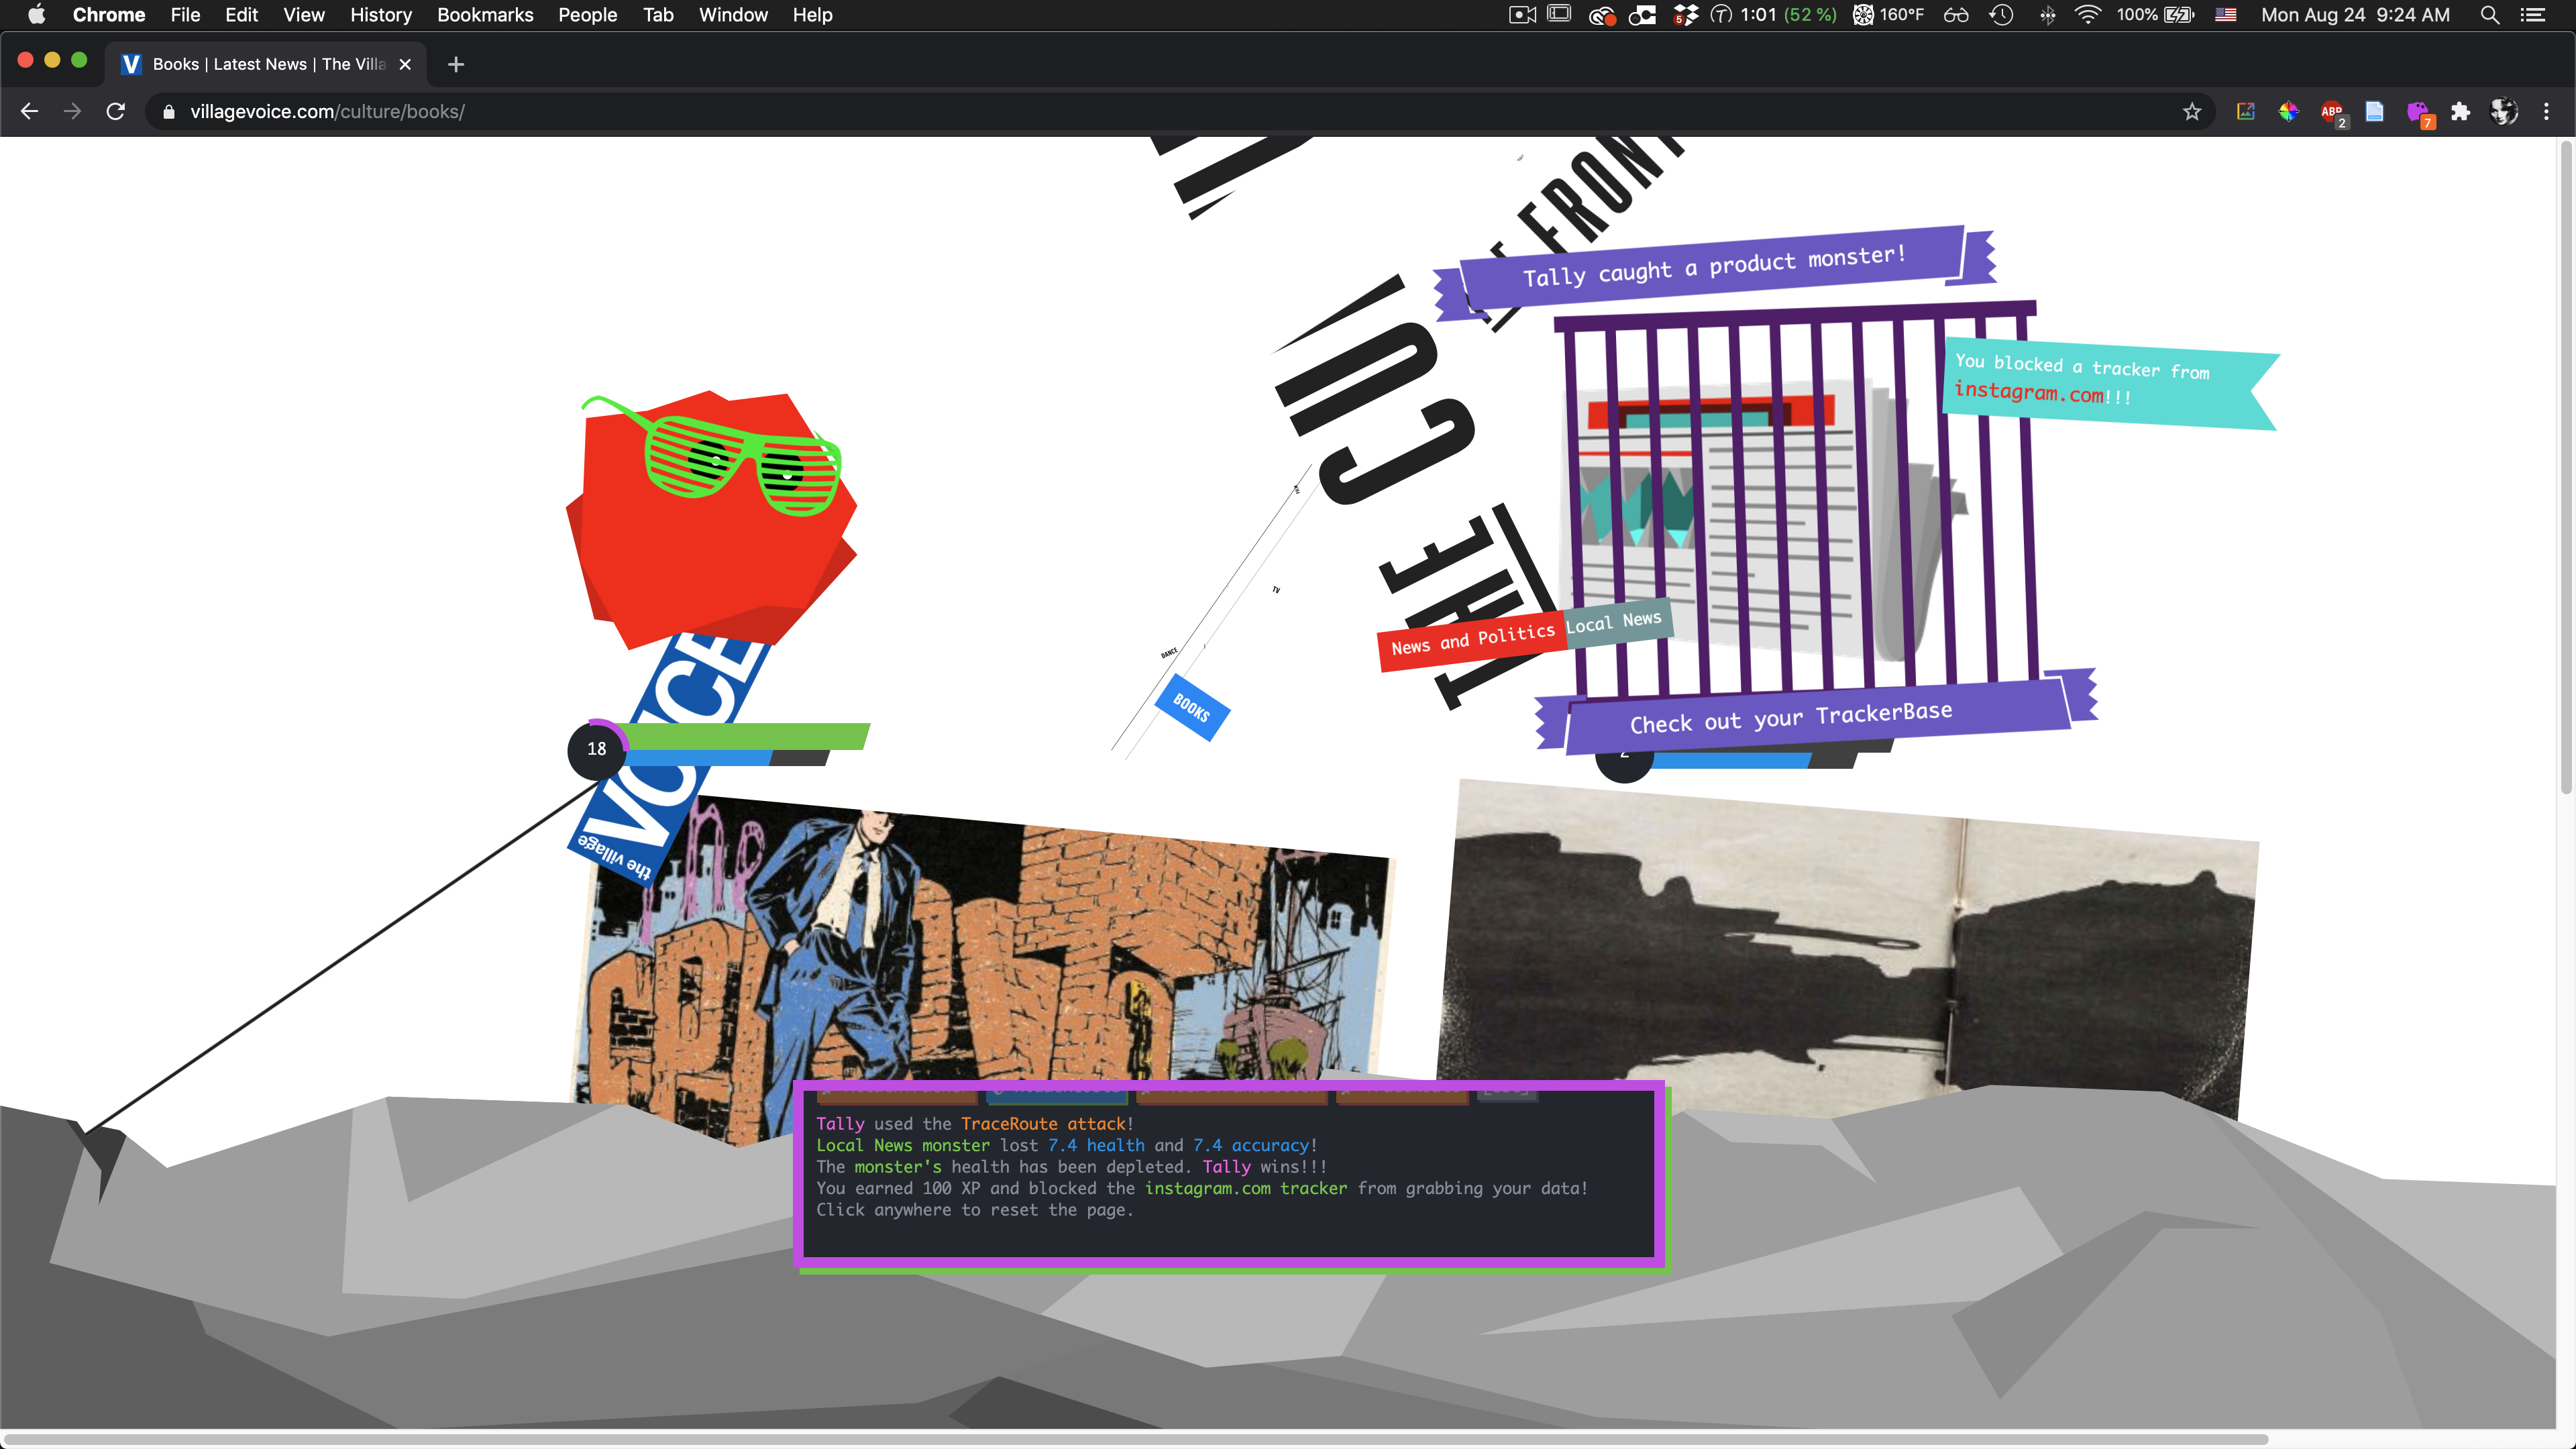Open the History menu

tap(381, 14)
